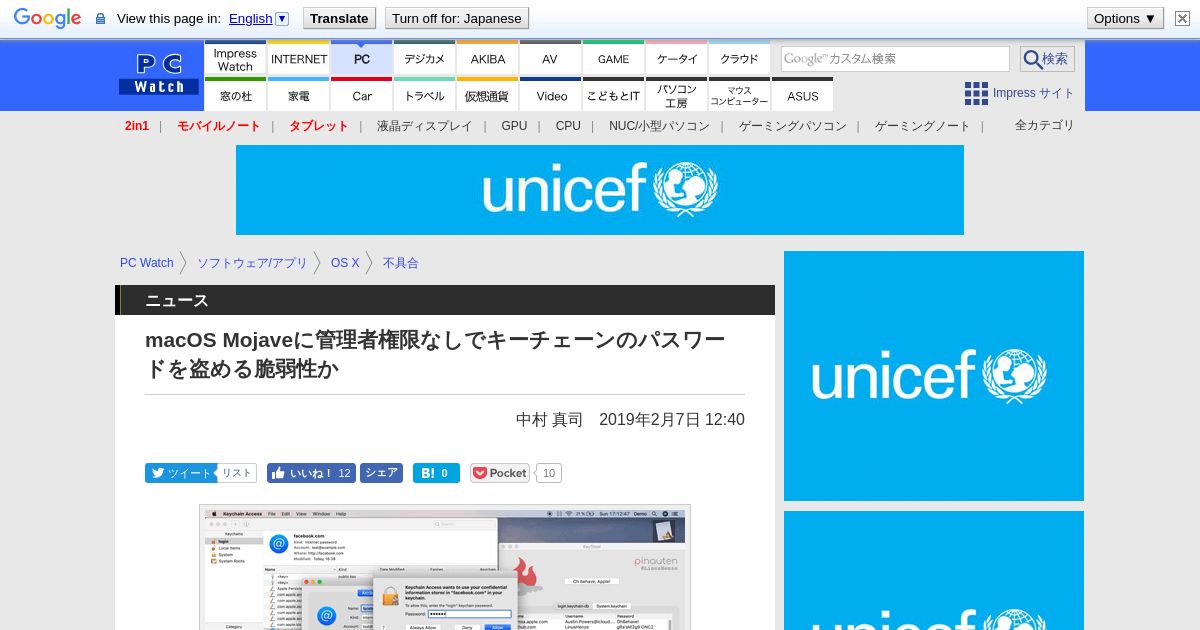Open the トラベル tab
This screenshot has width=1200, height=630.
(x=425, y=95)
